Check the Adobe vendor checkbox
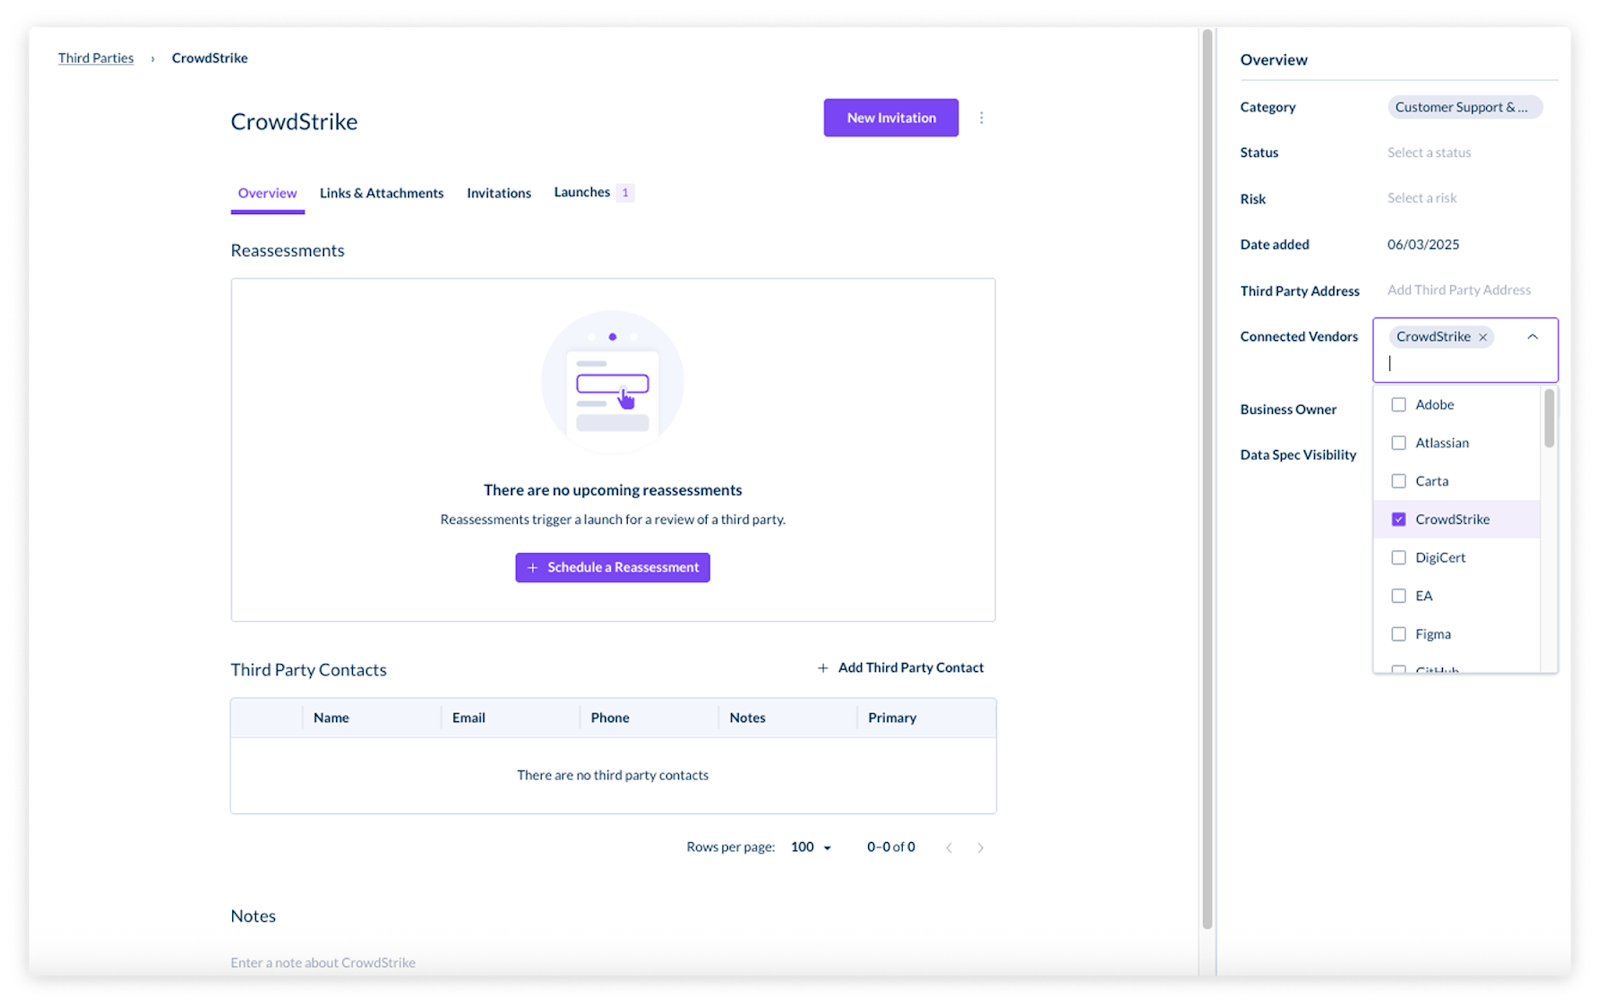 click(x=1398, y=405)
